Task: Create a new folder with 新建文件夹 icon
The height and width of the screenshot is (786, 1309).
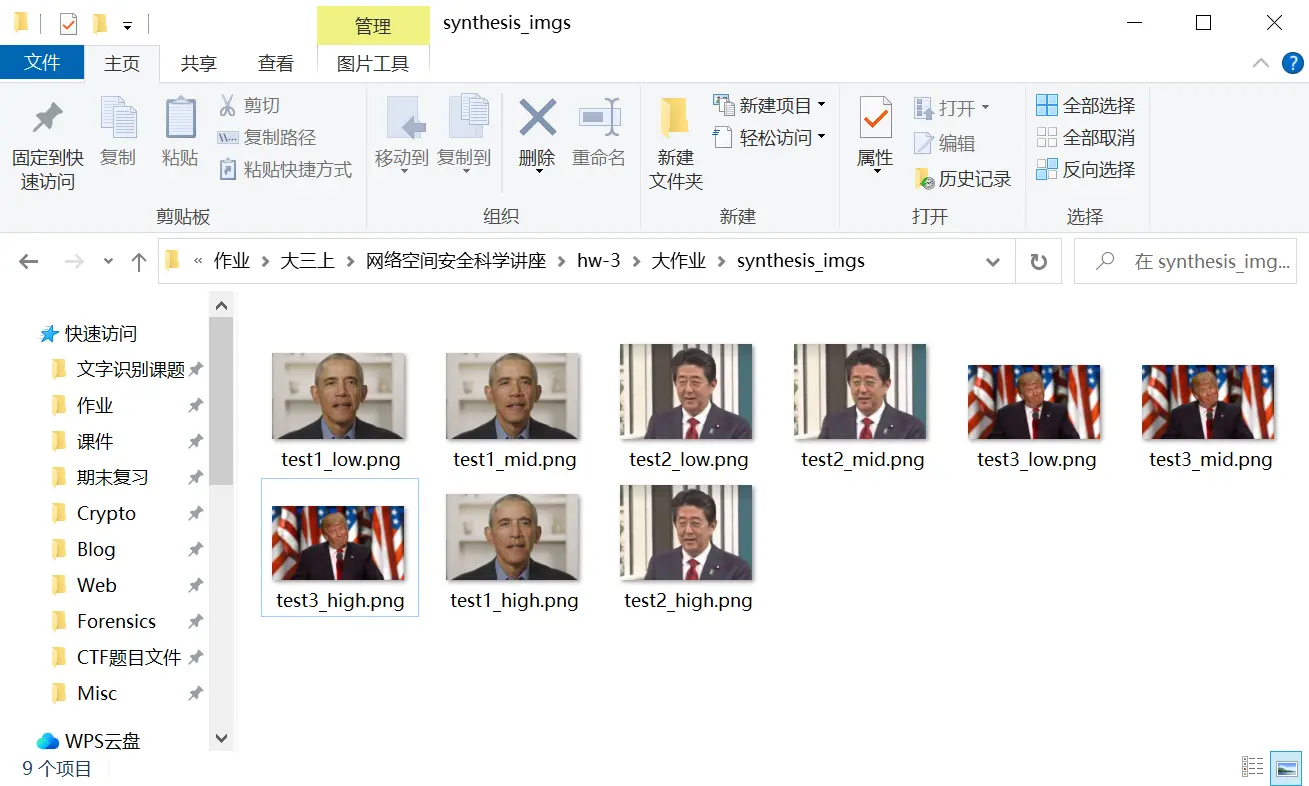Action: [676, 119]
